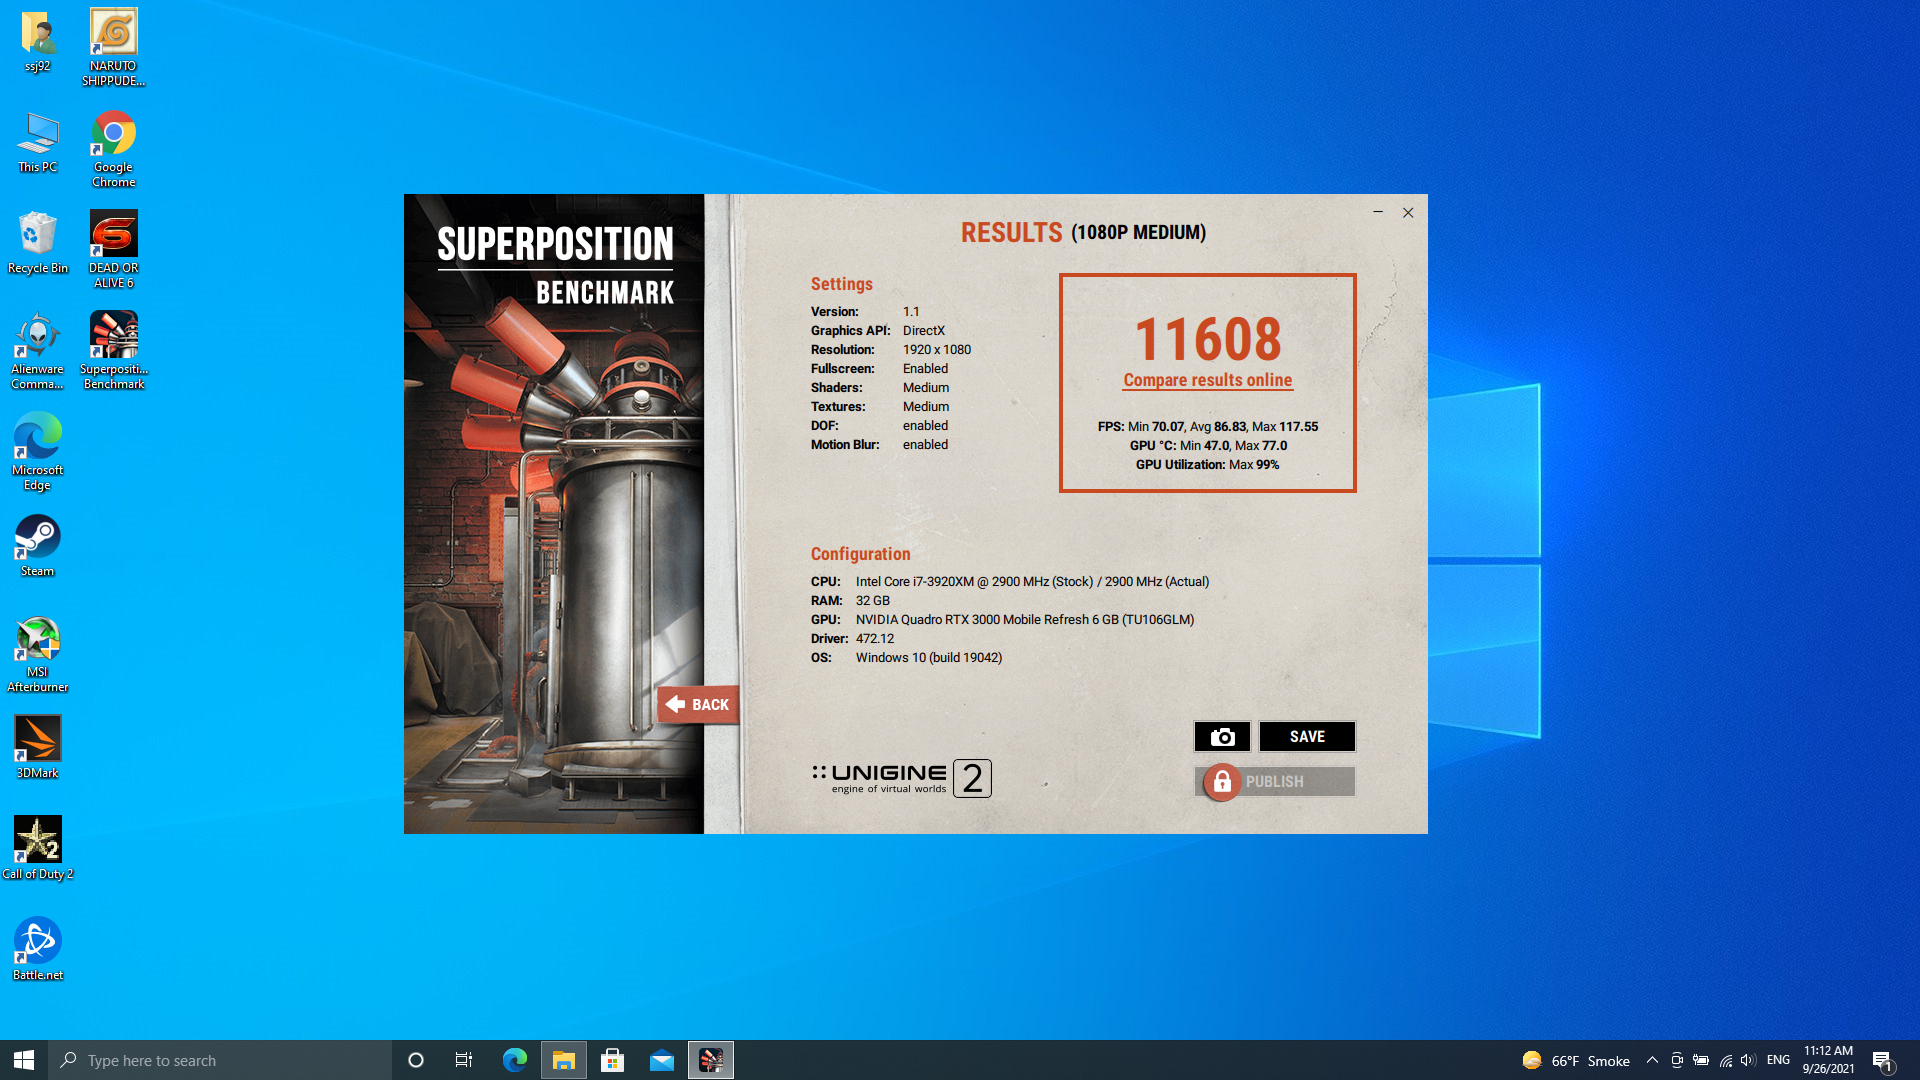The height and width of the screenshot is (1080, 1920).
Task: Click Superposition Benchmark taskbar button
Action: coord(711,1060)
